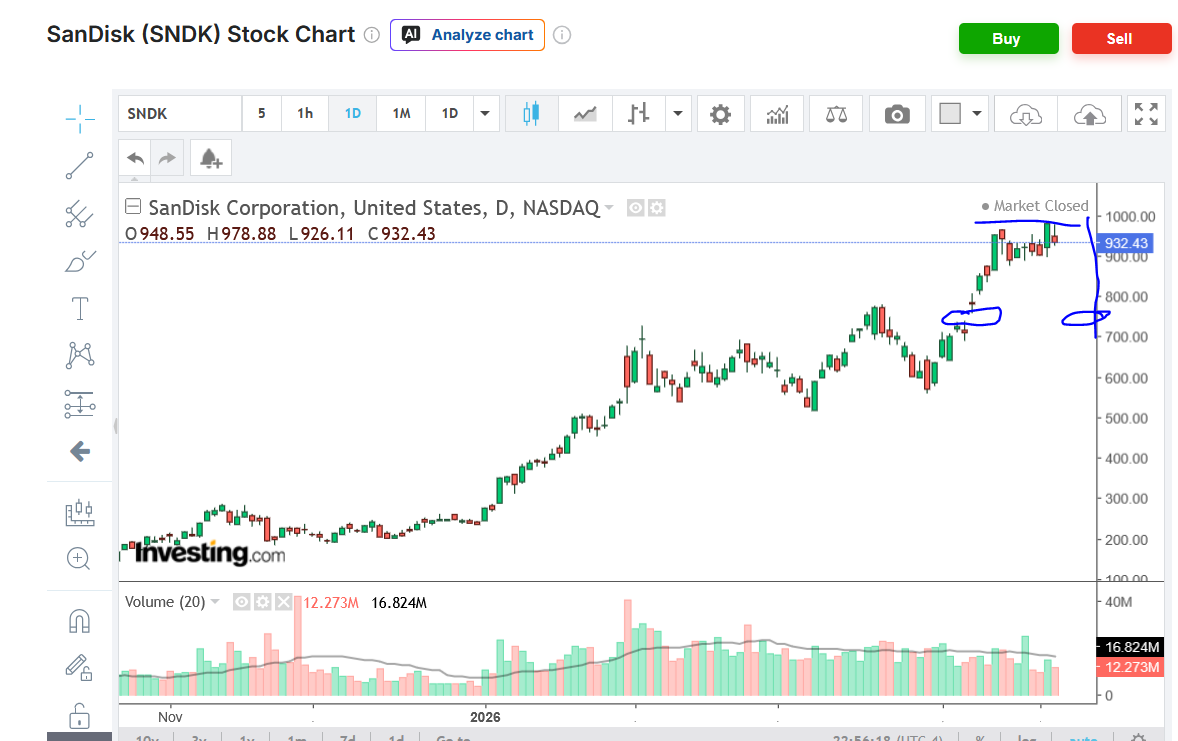
Task: Open the indicators menu icon
Action: tap(777, 114)
